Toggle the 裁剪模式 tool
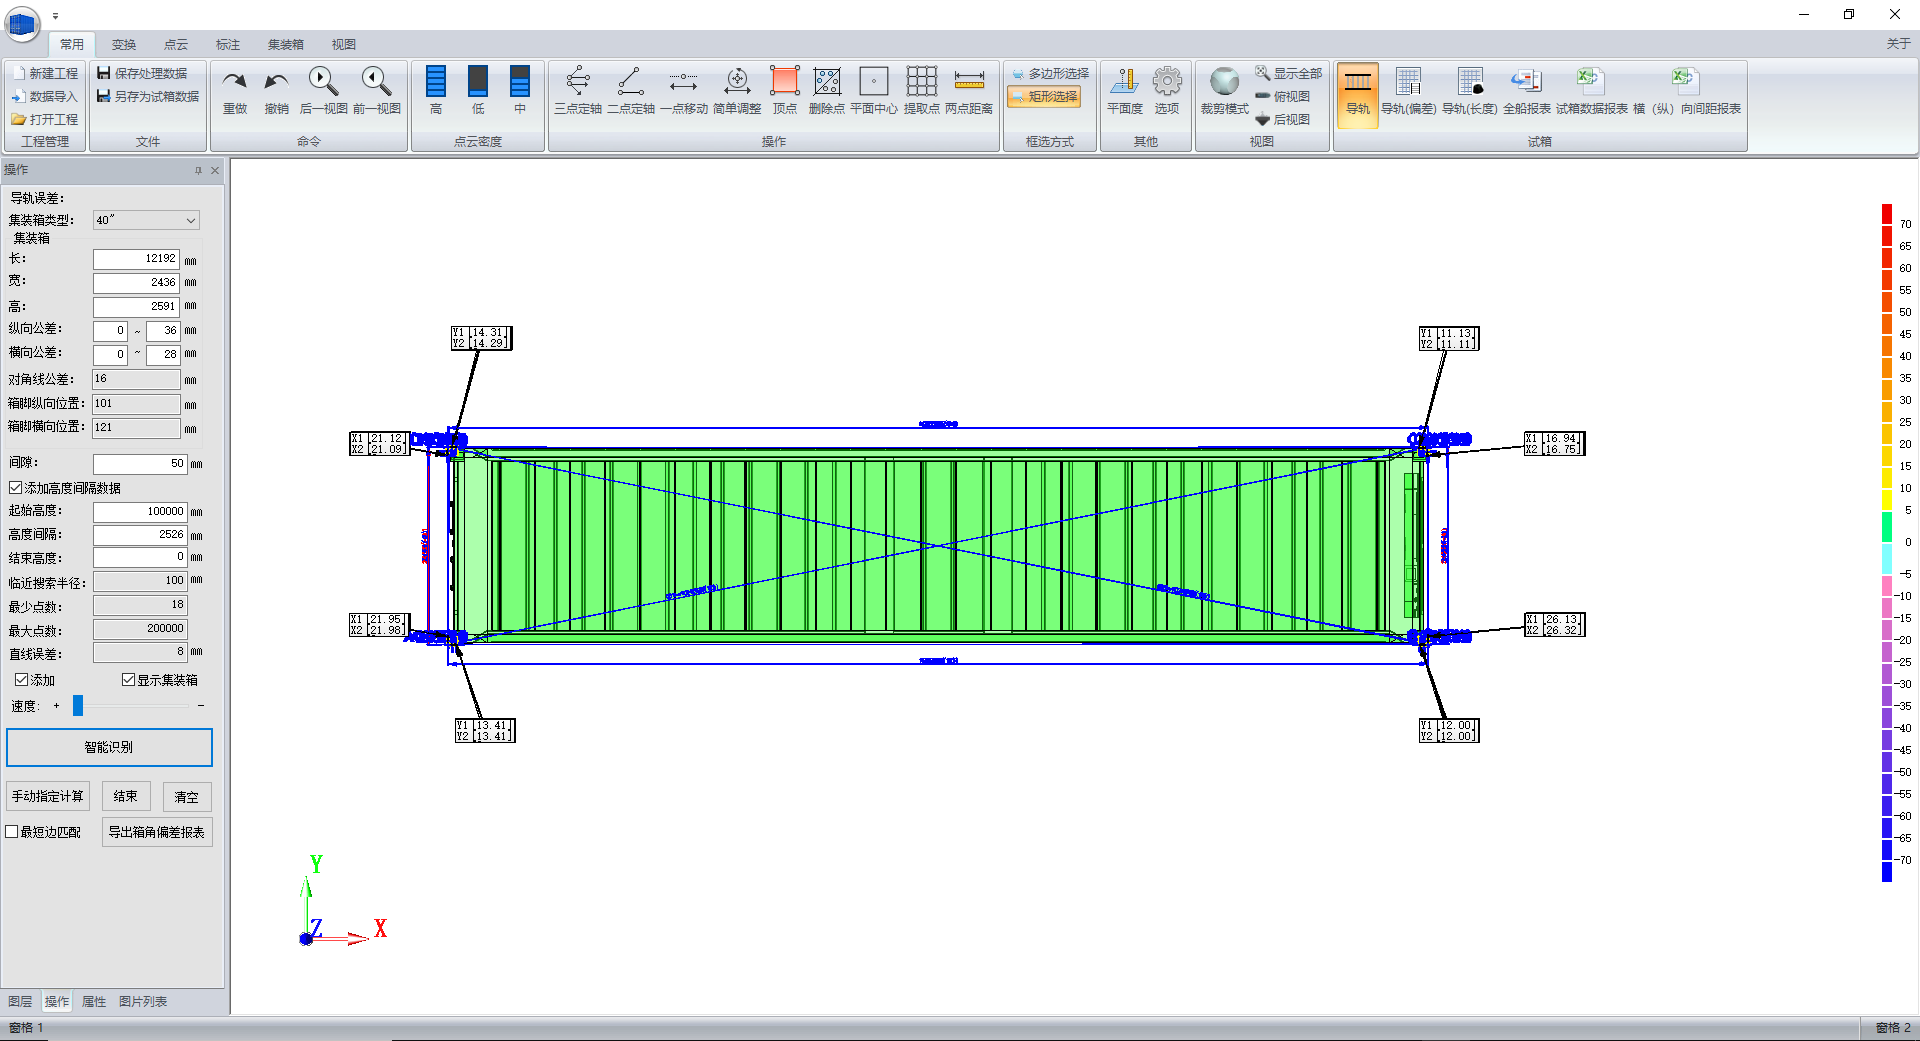The image size is (1920, 1041). [x=1225, y=91]
